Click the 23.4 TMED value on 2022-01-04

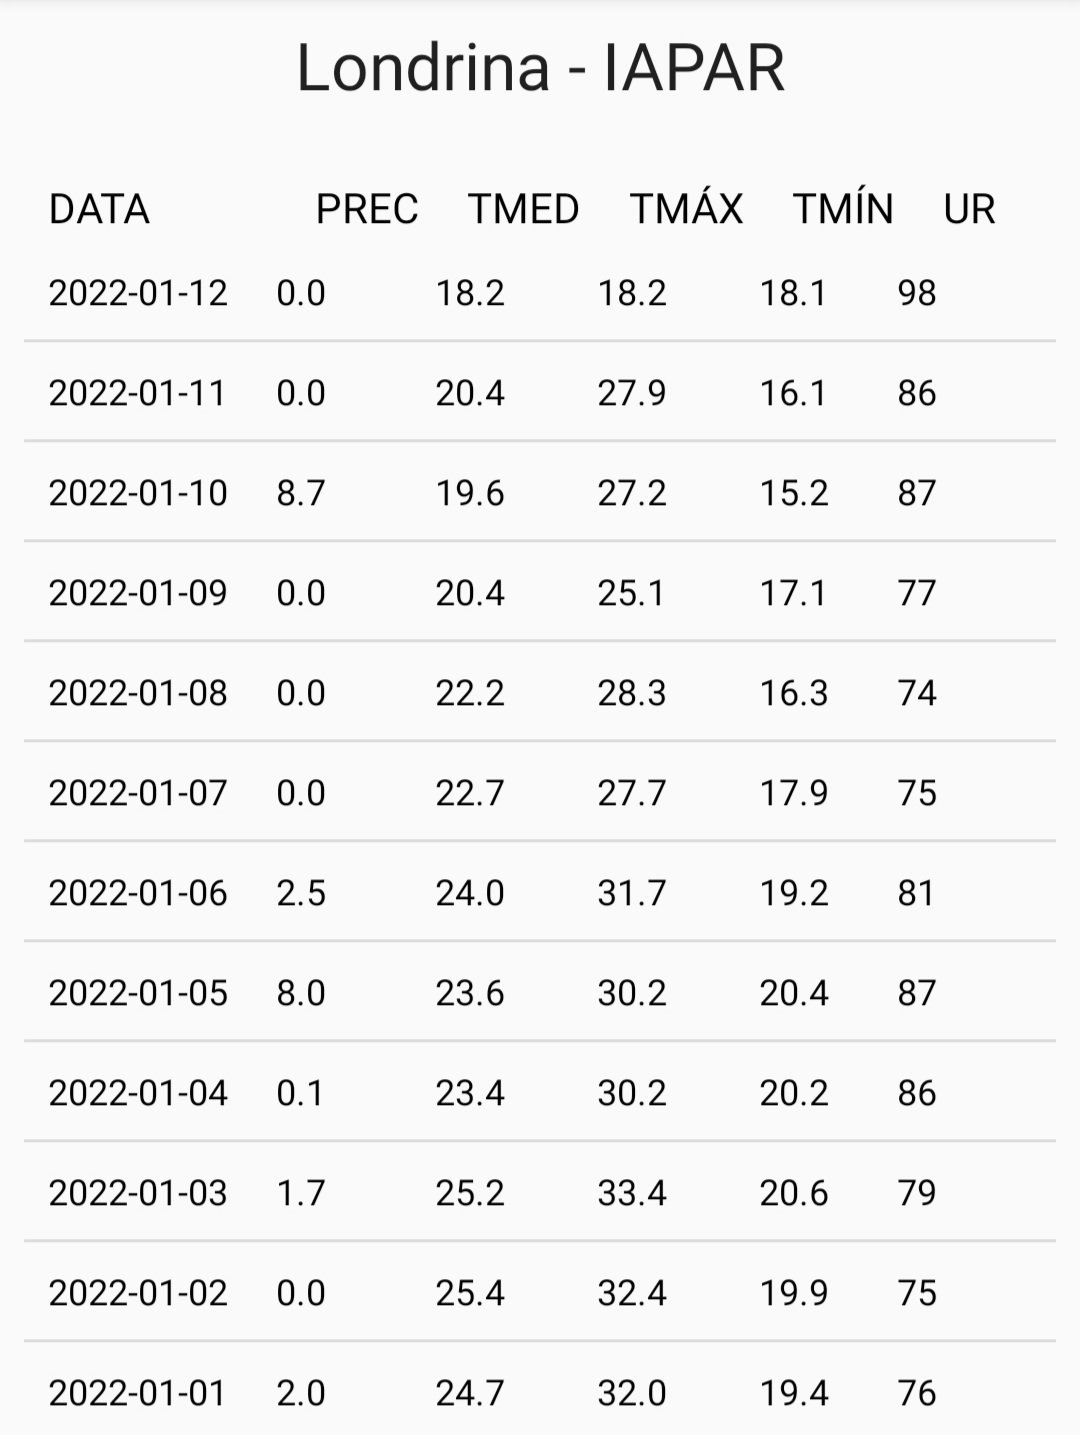tap(470, 1093)
